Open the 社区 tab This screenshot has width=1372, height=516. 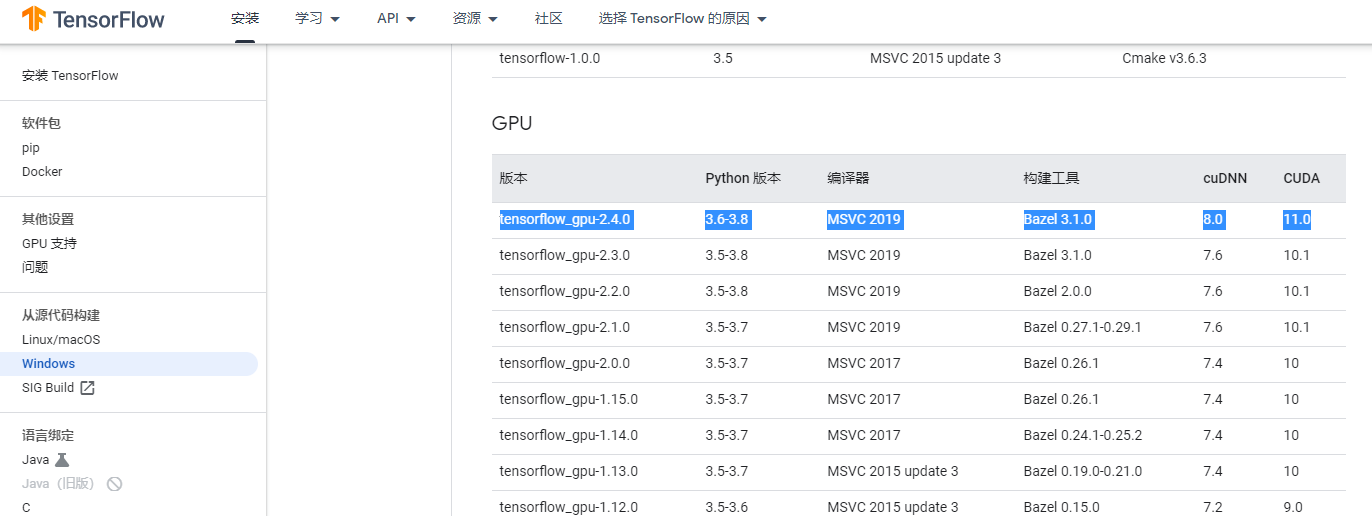[x=548, y=19]
